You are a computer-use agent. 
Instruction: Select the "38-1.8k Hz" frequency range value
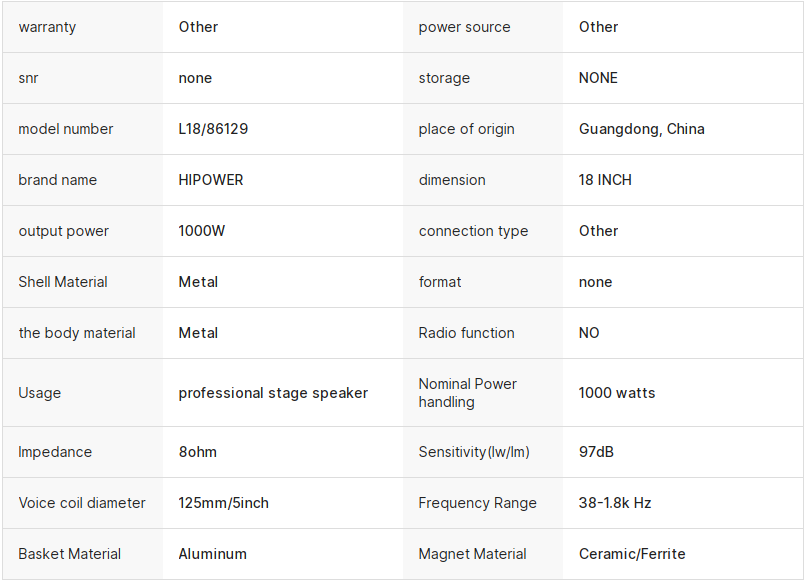click(x=615, y=503)
